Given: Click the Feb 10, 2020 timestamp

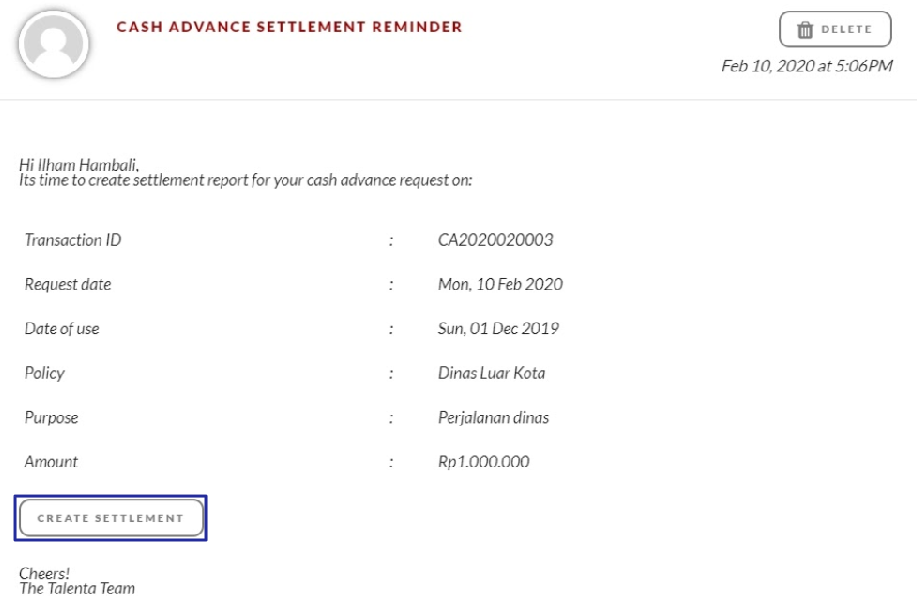Looking at the screenshot, I should [806, 66].
